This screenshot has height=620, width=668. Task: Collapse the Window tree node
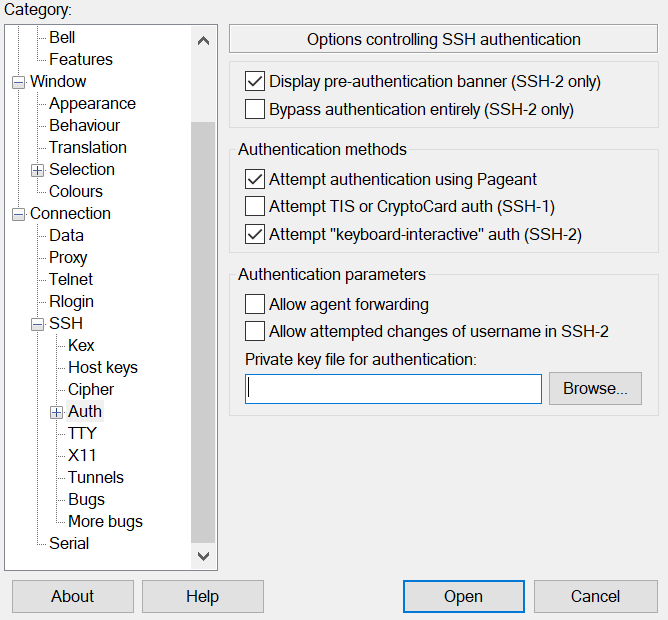[x=18, y=82]
